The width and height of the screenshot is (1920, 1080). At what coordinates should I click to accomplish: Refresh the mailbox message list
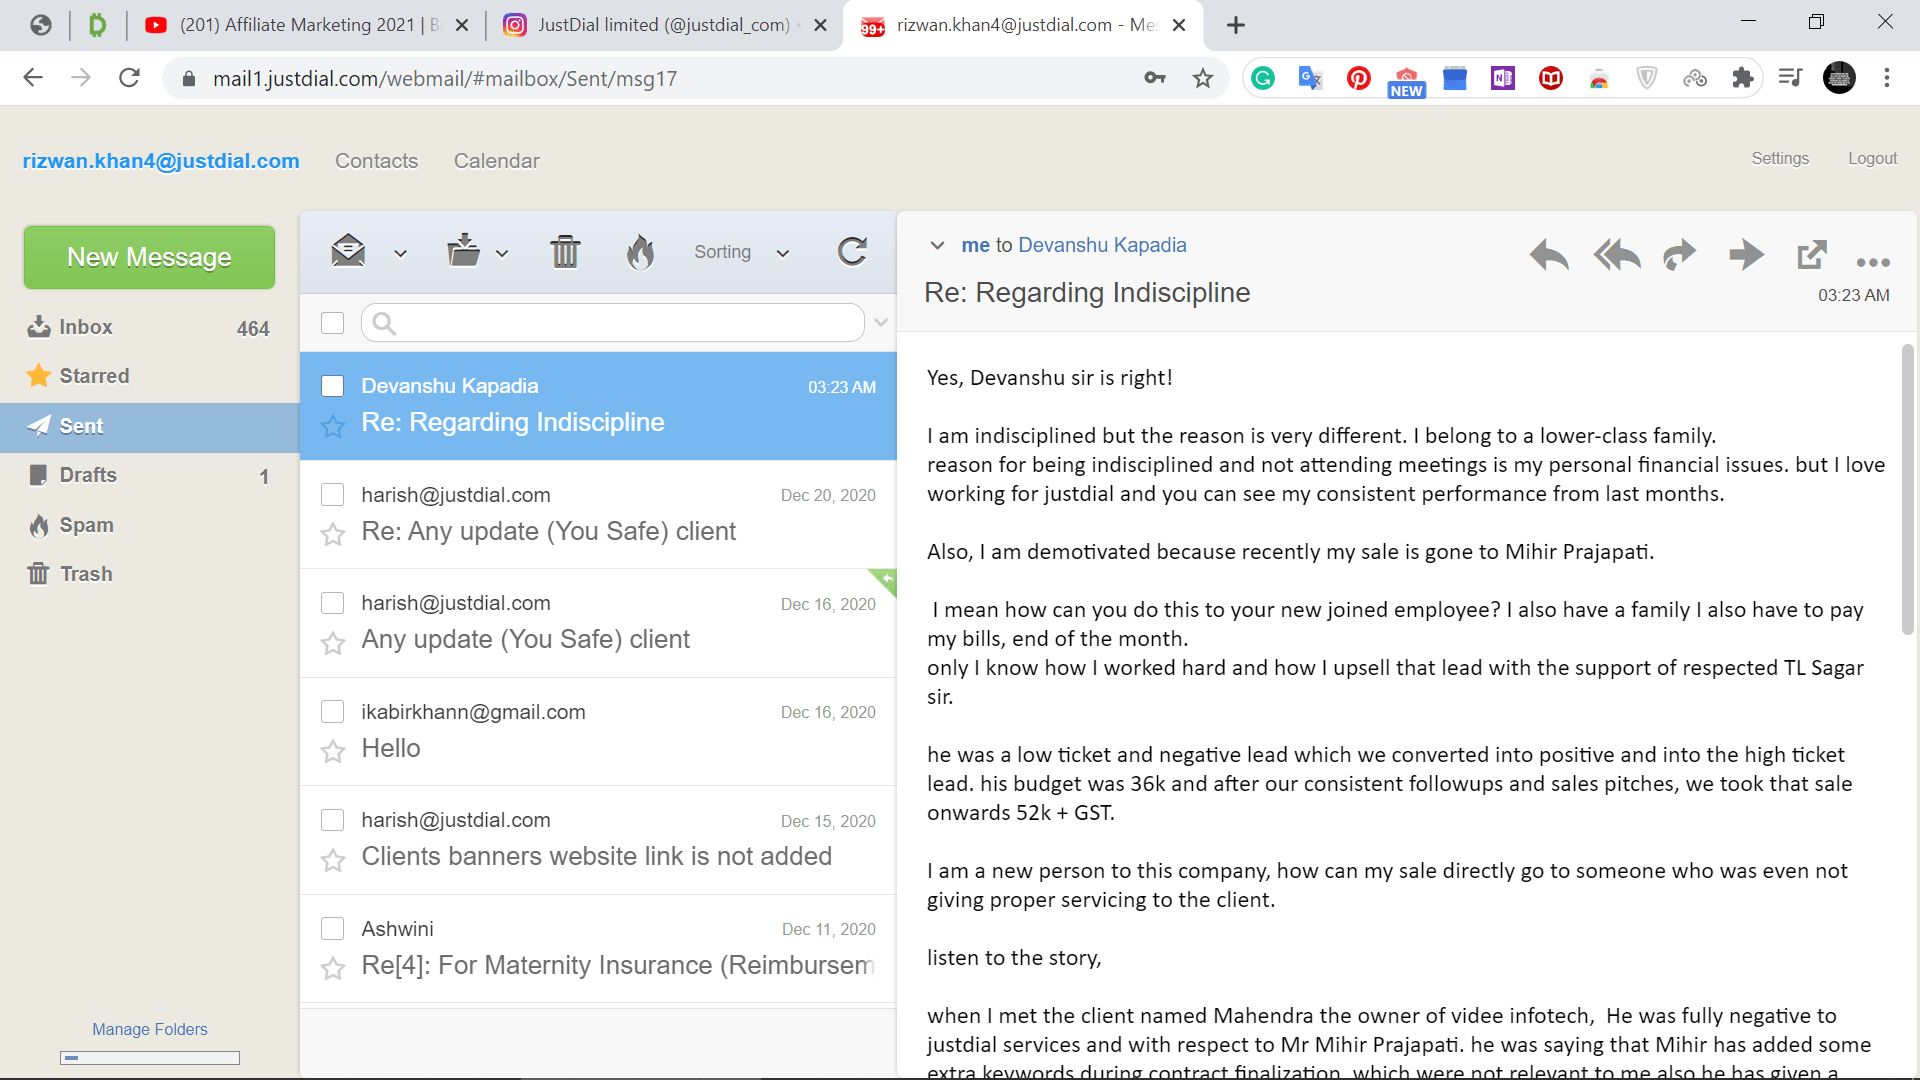[852, 252]
